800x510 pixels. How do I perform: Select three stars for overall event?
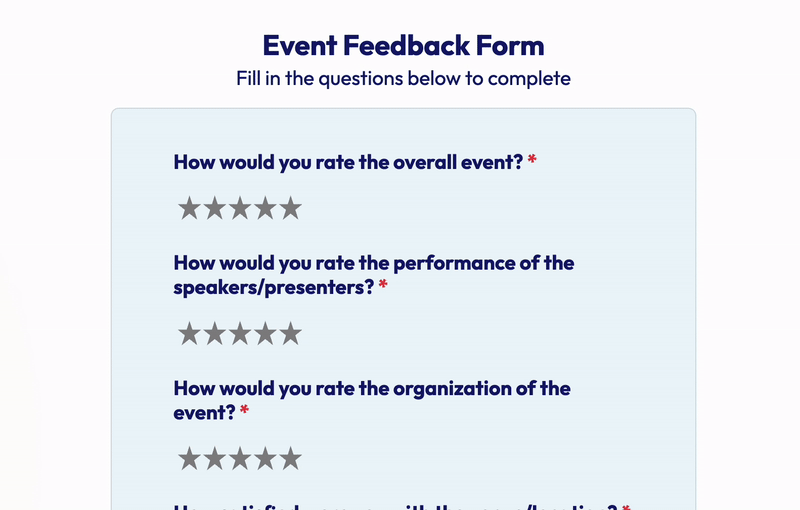click(x=240, y=209)
